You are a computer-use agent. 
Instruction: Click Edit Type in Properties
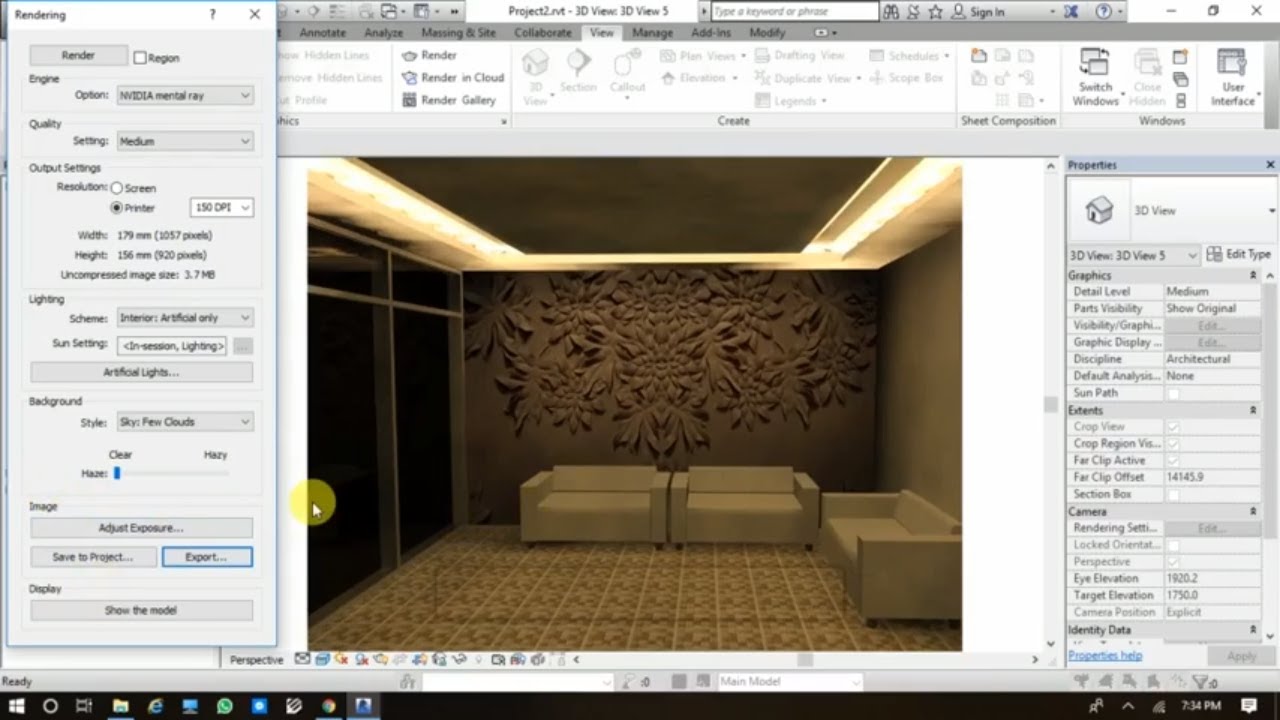tap(1239, 254)
